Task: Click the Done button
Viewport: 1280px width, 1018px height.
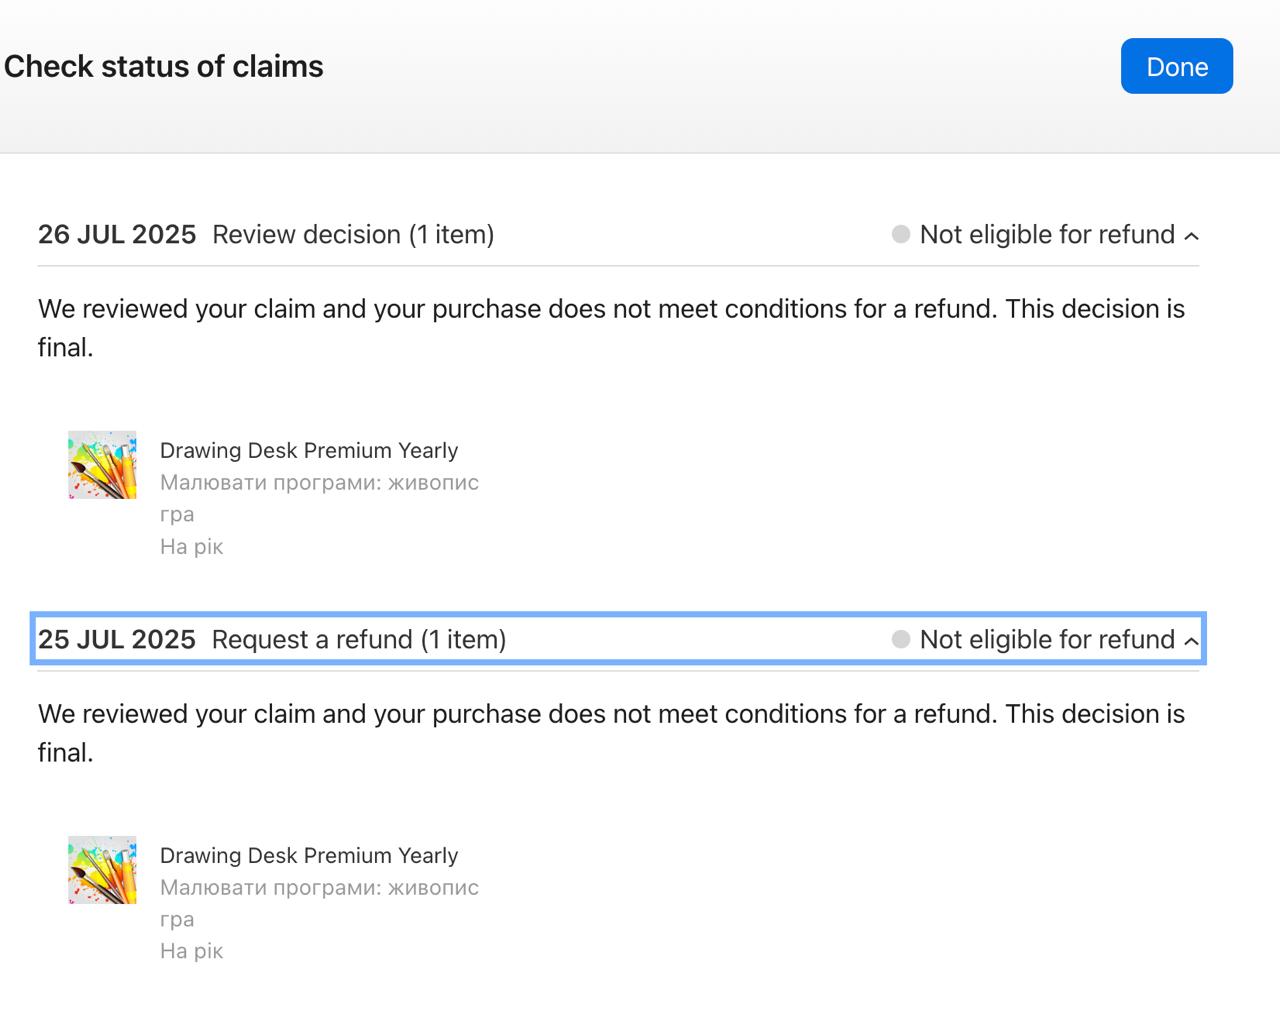Action: pyautogui.click(x=1176, y=66)
